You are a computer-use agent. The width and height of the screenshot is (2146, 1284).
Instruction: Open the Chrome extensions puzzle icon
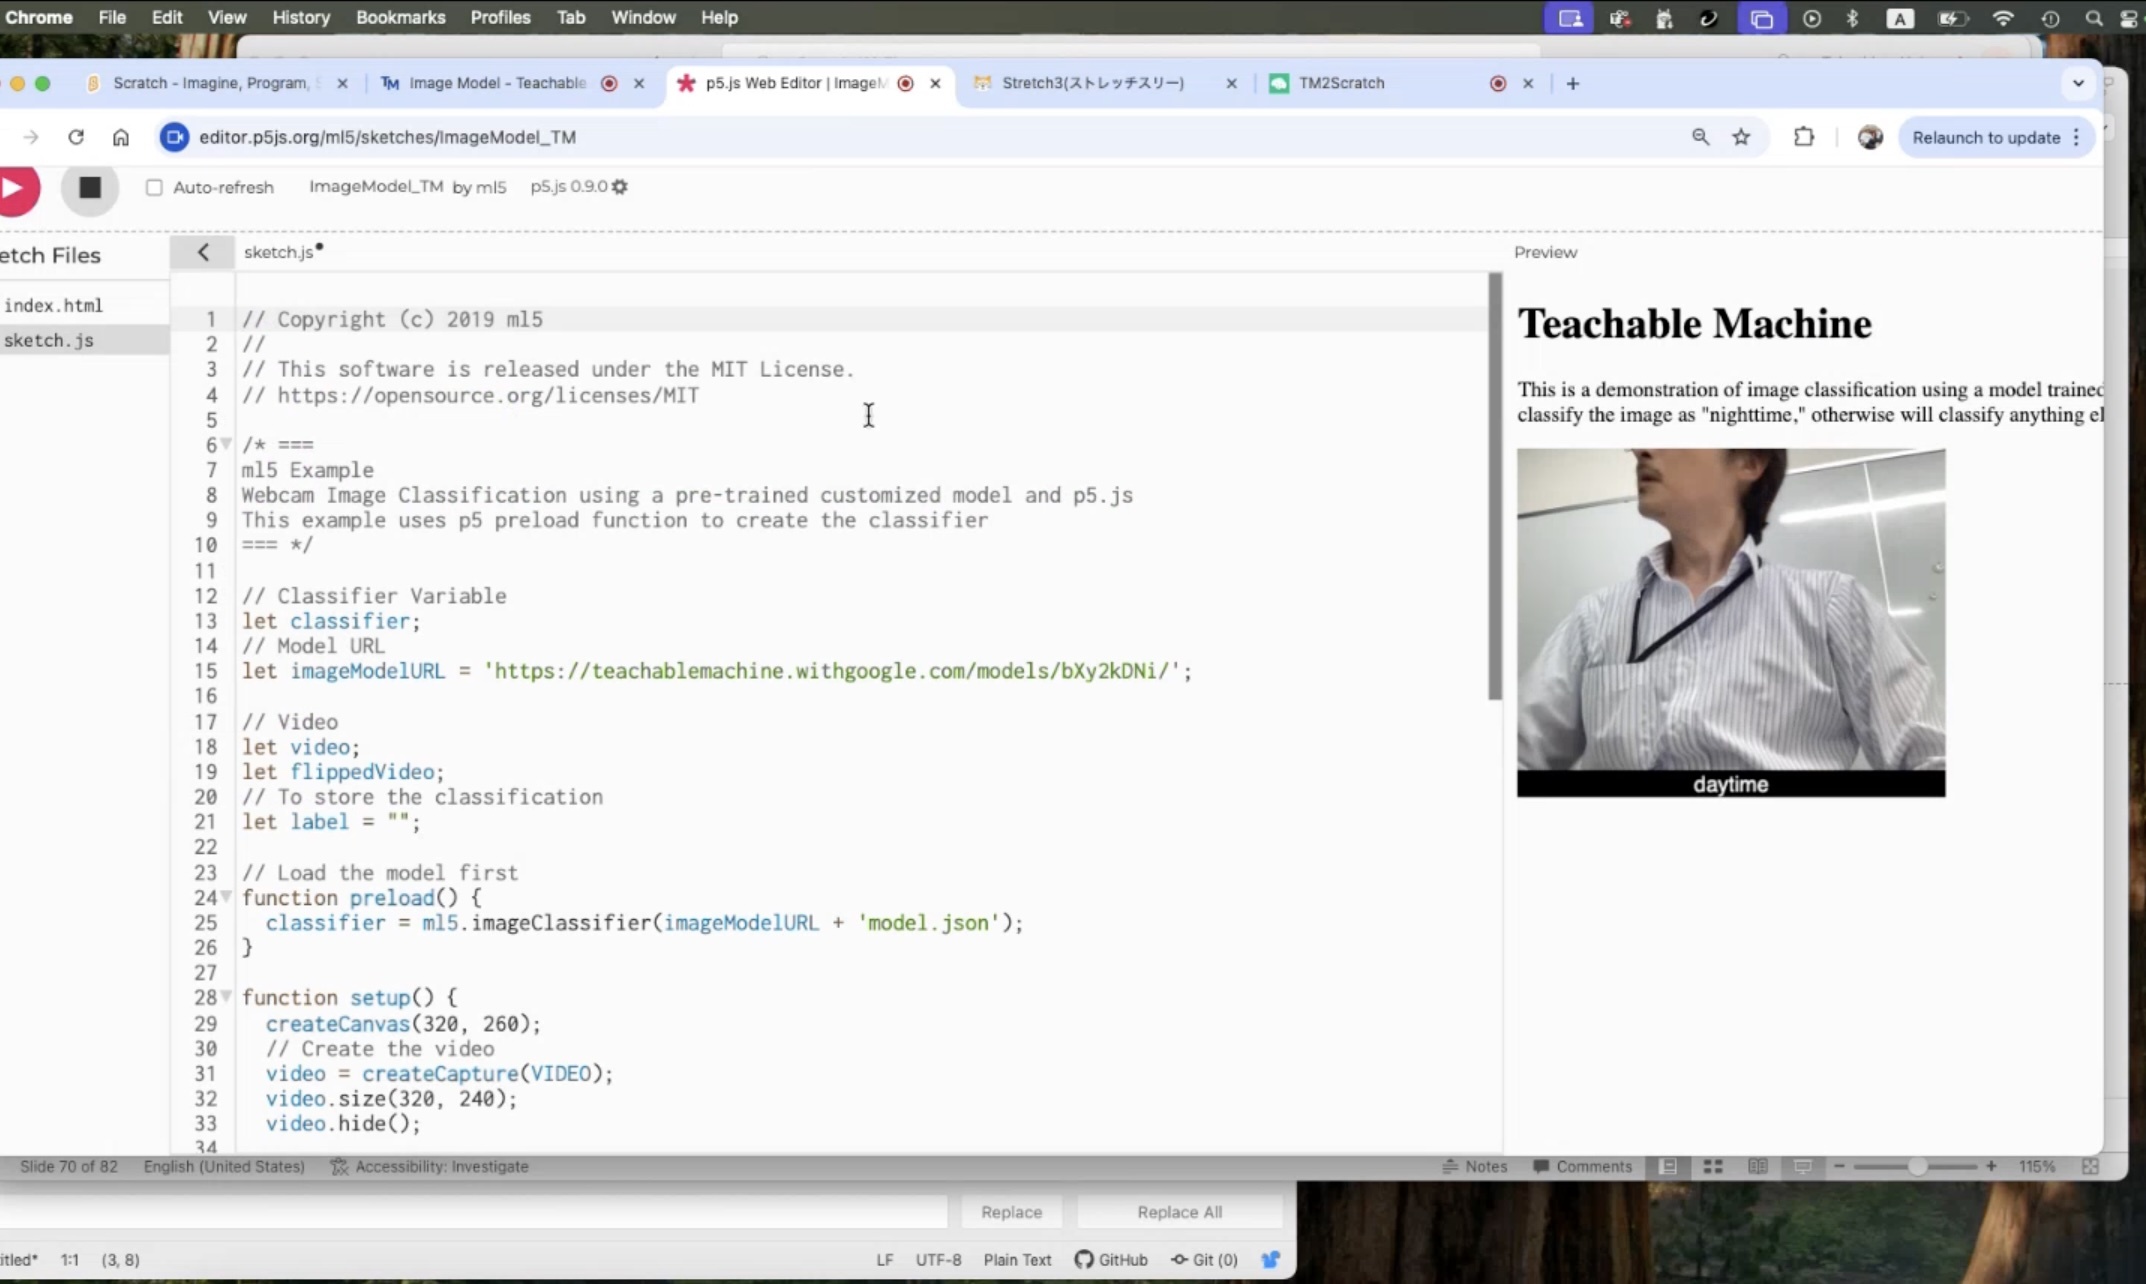[1804, 137]
